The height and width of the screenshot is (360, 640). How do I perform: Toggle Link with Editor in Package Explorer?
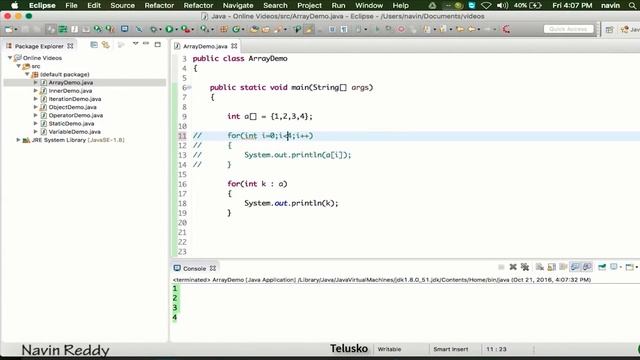pos(106,44)
